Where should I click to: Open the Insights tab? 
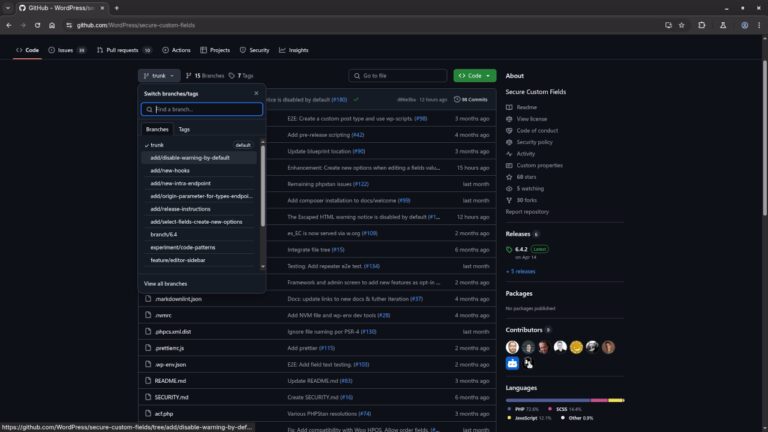[x=294, y=50]
